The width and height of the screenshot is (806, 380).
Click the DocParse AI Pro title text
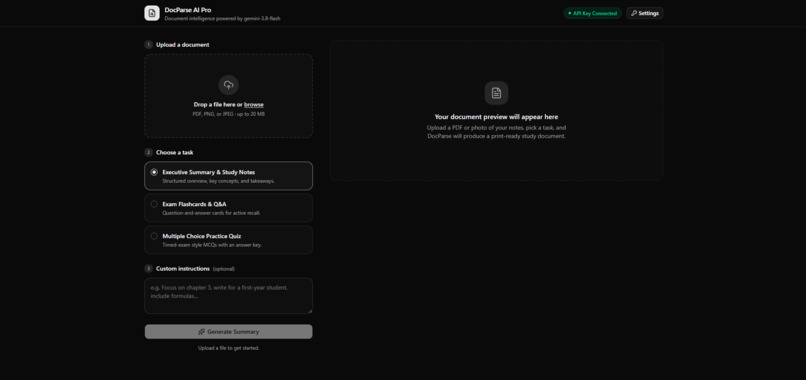188,10
